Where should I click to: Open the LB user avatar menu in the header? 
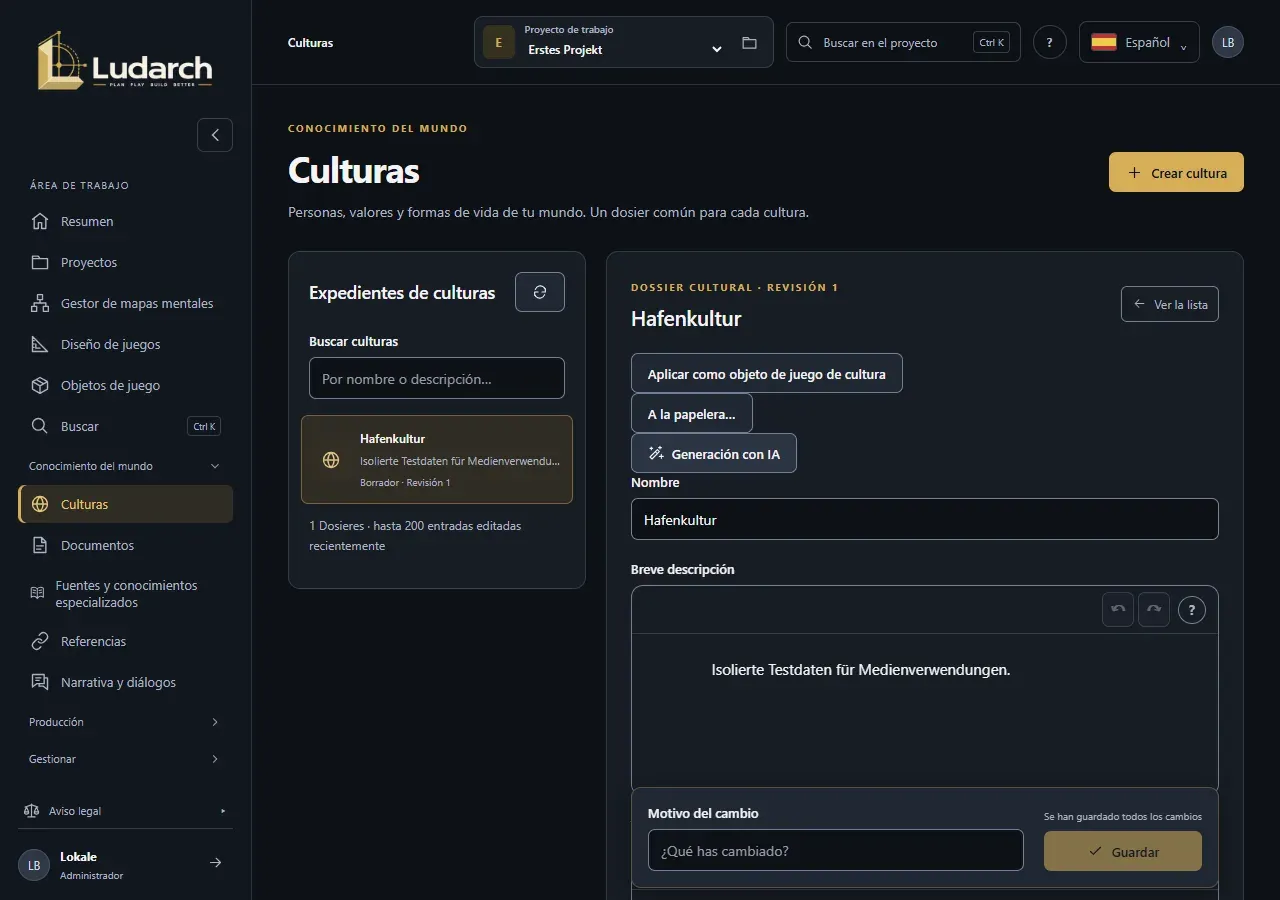[1228, 43]
